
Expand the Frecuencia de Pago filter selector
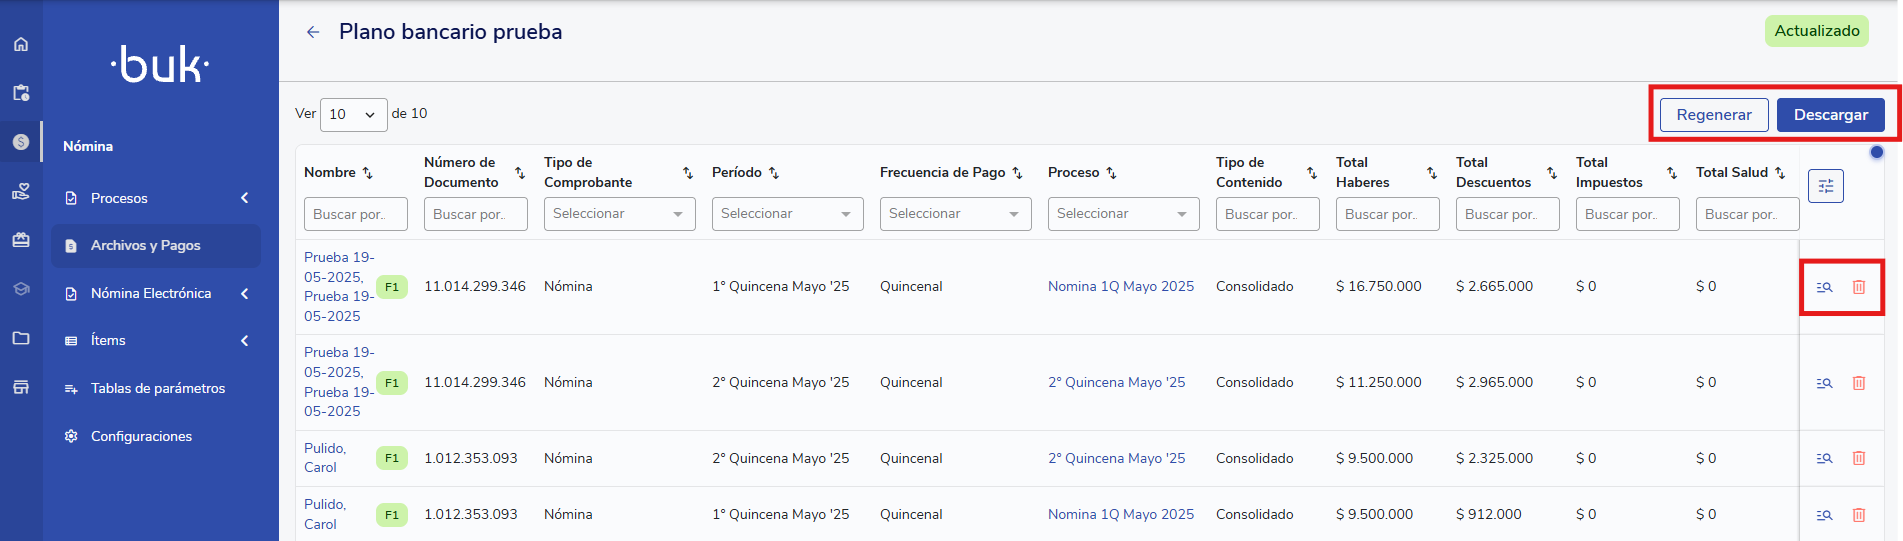click(x=955, y=214)
